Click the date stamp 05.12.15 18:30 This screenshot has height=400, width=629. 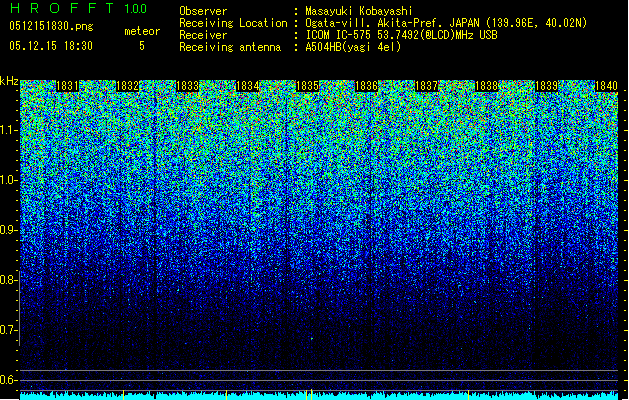(x=51, y=46)
